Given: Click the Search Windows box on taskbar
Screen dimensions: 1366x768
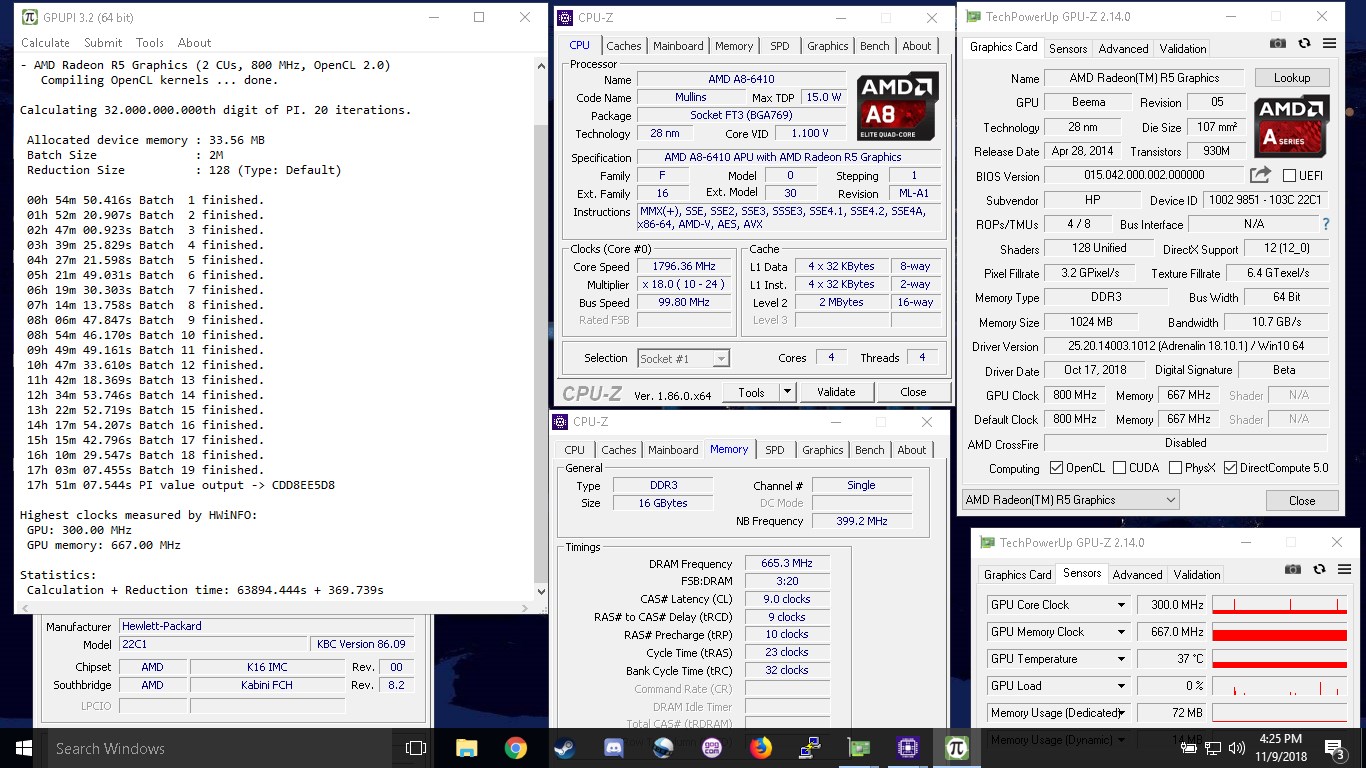Looking at the screenshot, I should [x=220, y=748].
